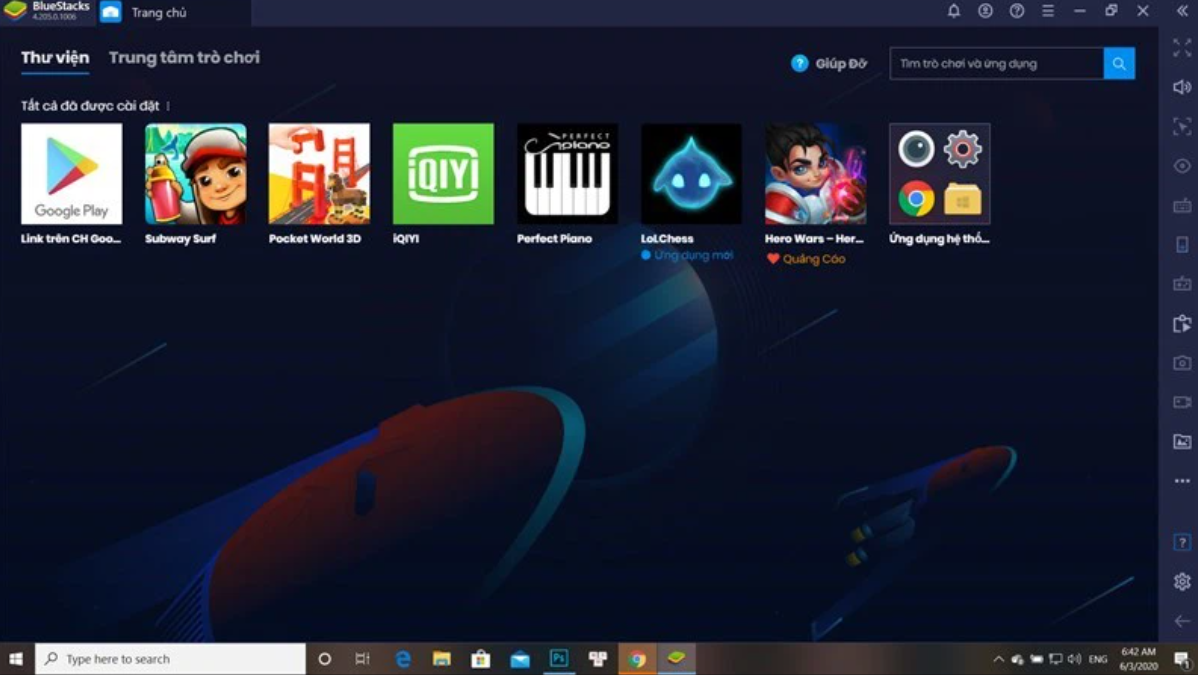Open the account profile icon
Viewport: 1198px width, 675px height.
click(x=985, y=11)
